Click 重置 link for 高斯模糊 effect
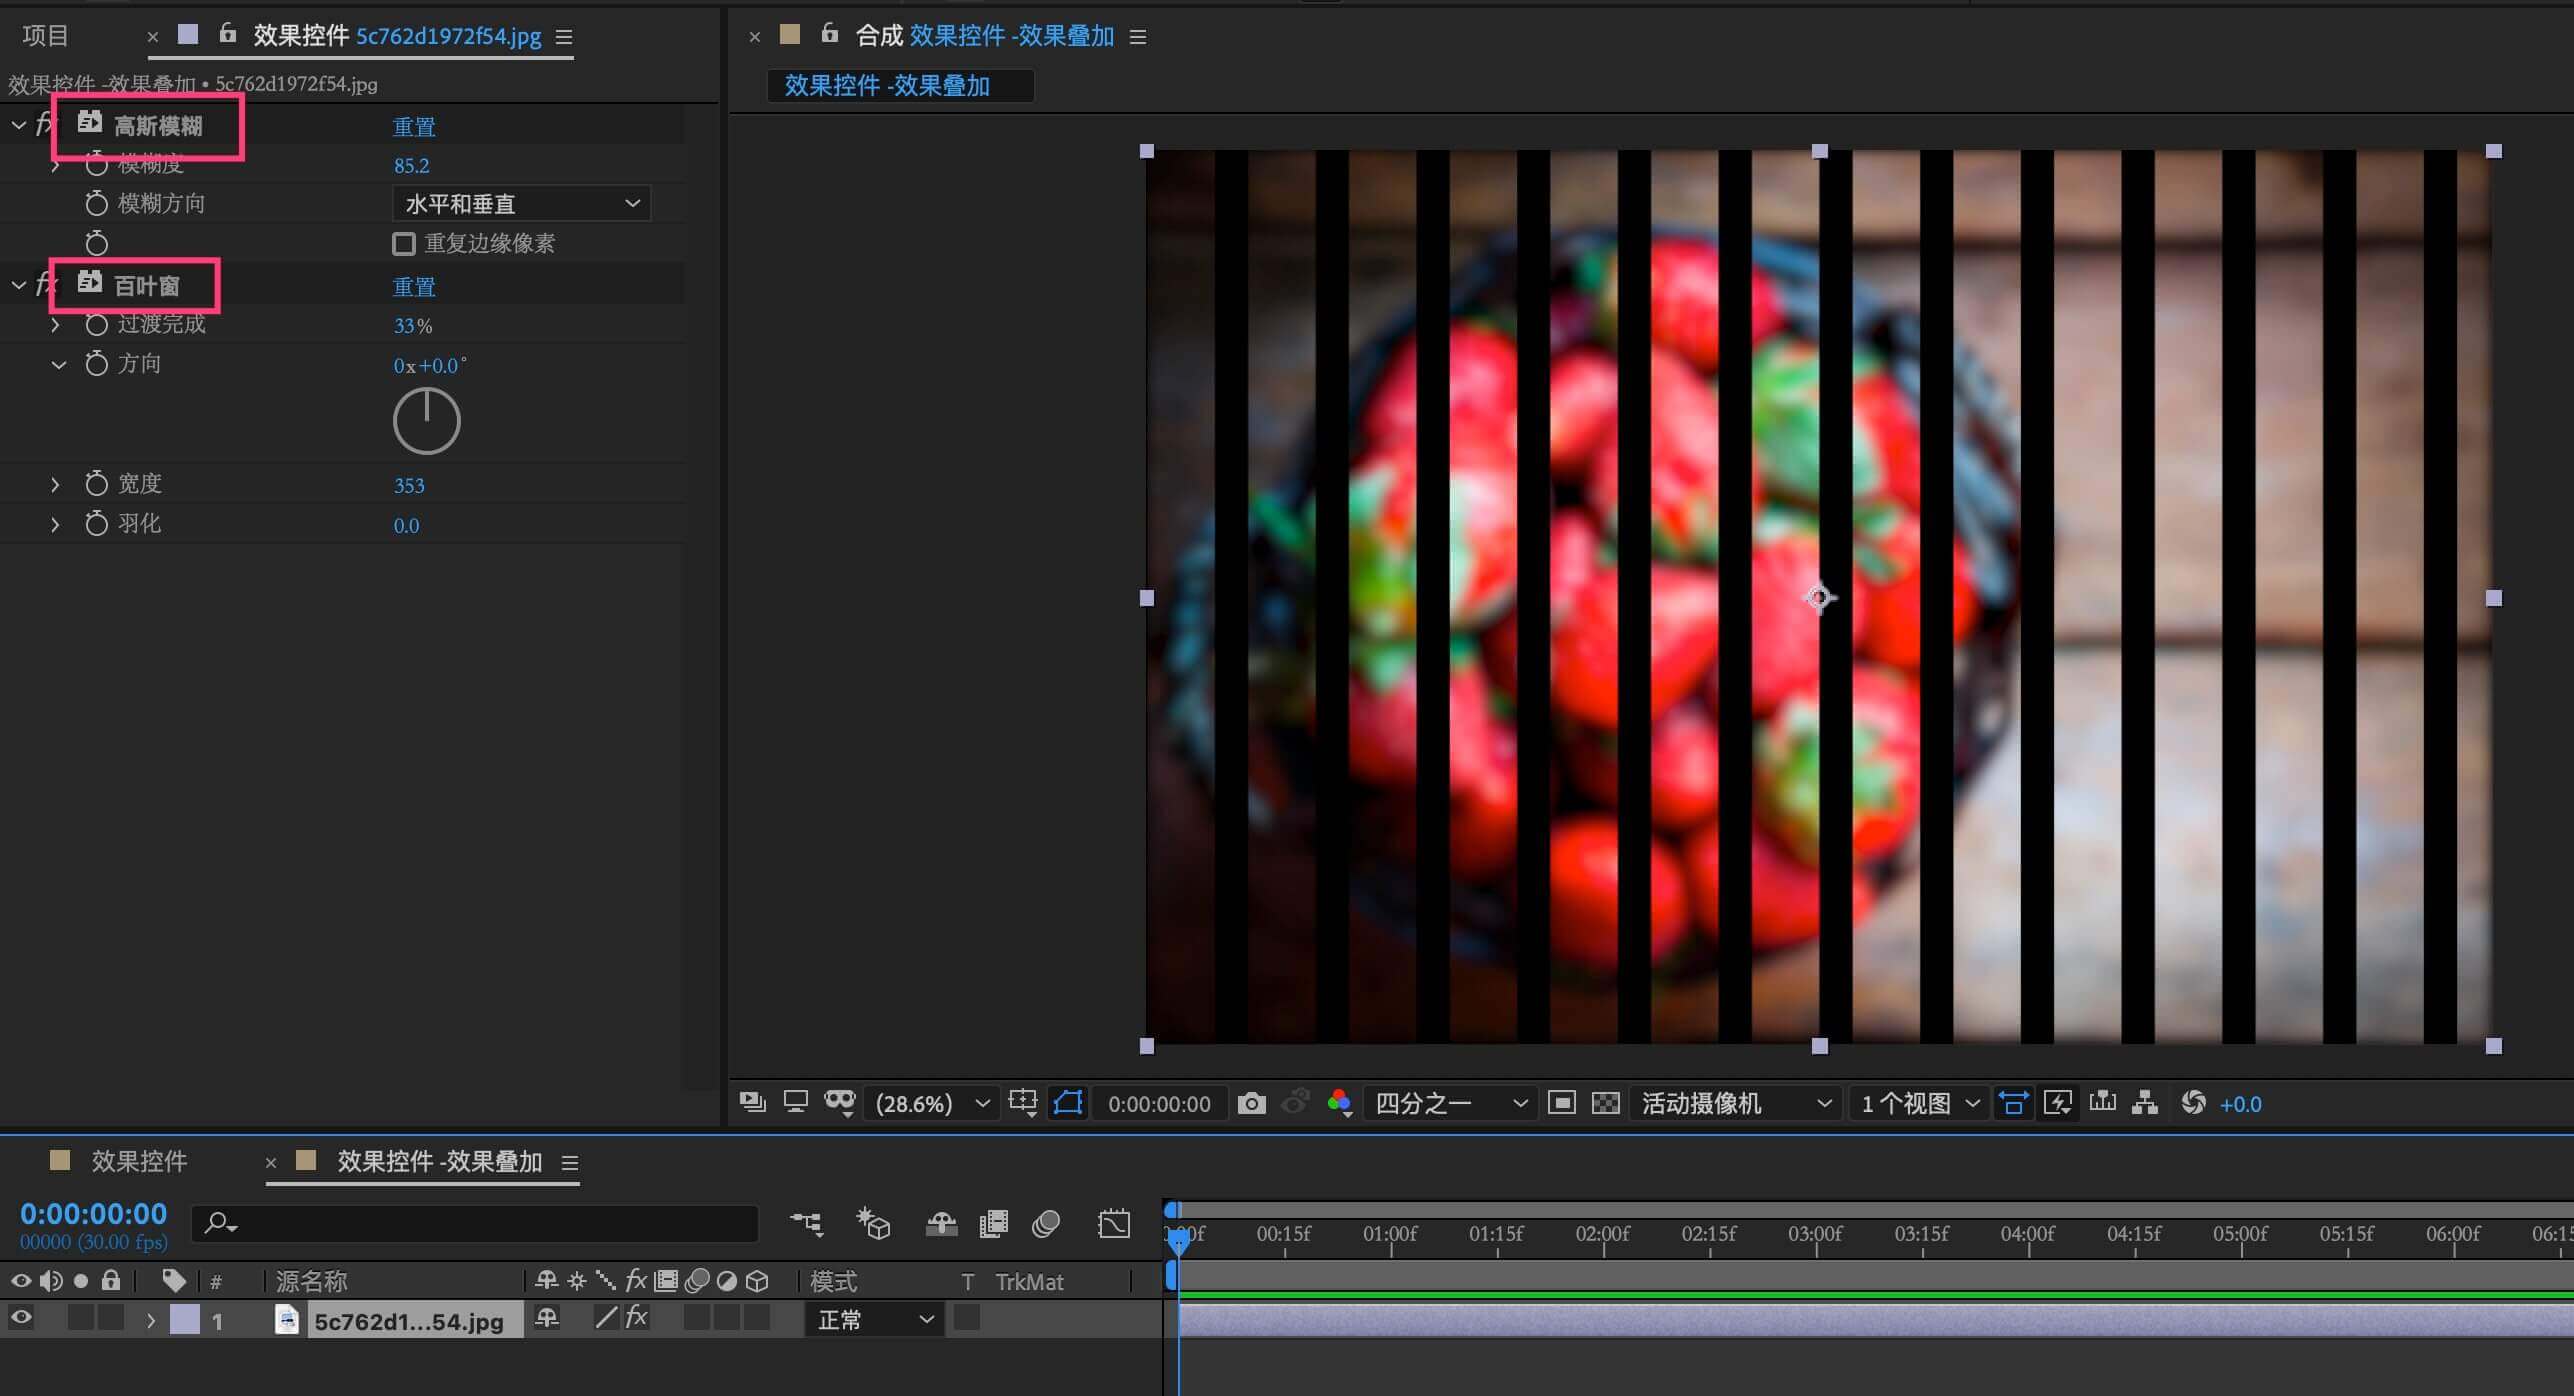This screenshot has height=1396, width=2574. [413, 127]
